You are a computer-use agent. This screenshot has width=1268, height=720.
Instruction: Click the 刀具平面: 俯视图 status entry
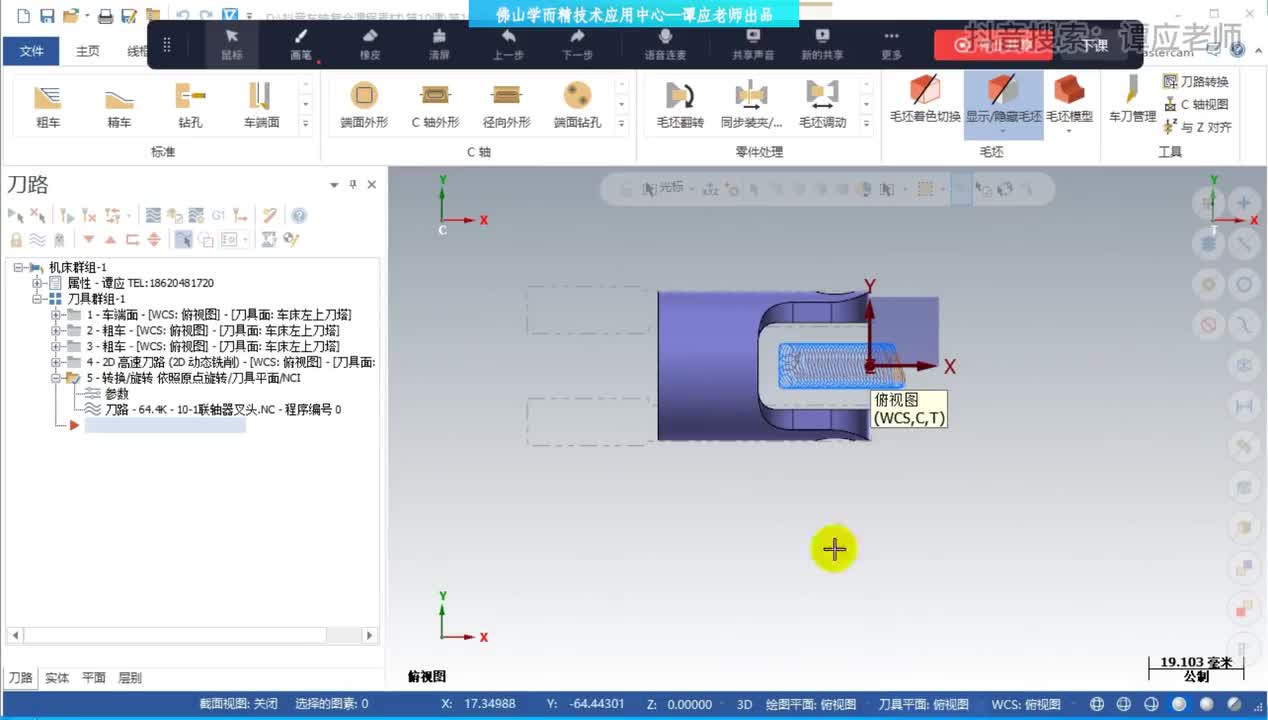point(923,704)
